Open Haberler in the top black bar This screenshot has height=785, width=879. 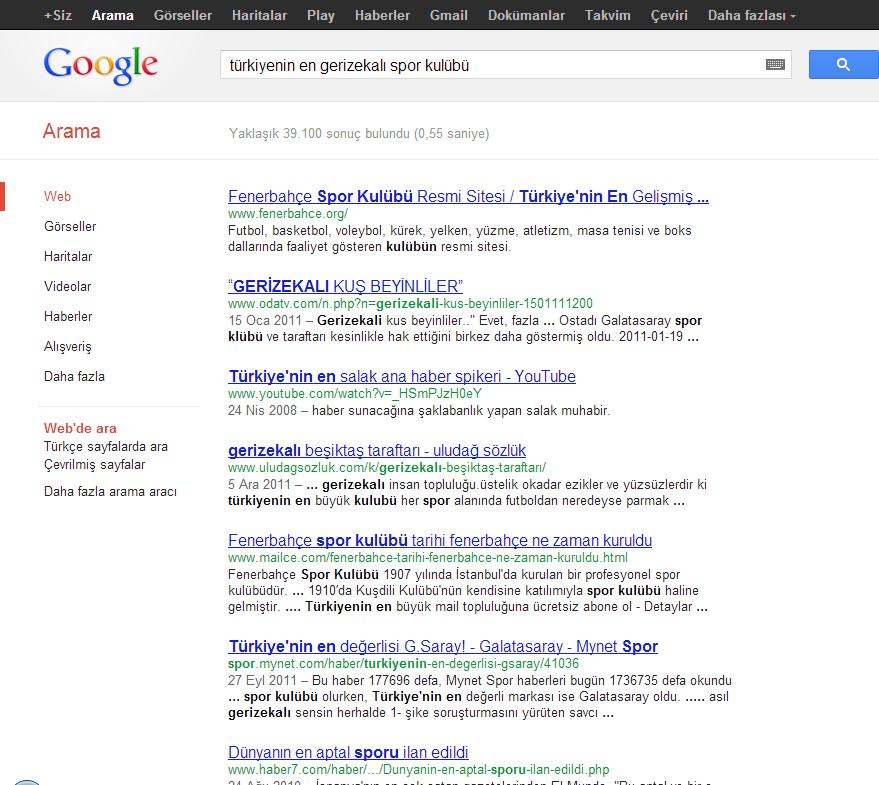[382, 15]
